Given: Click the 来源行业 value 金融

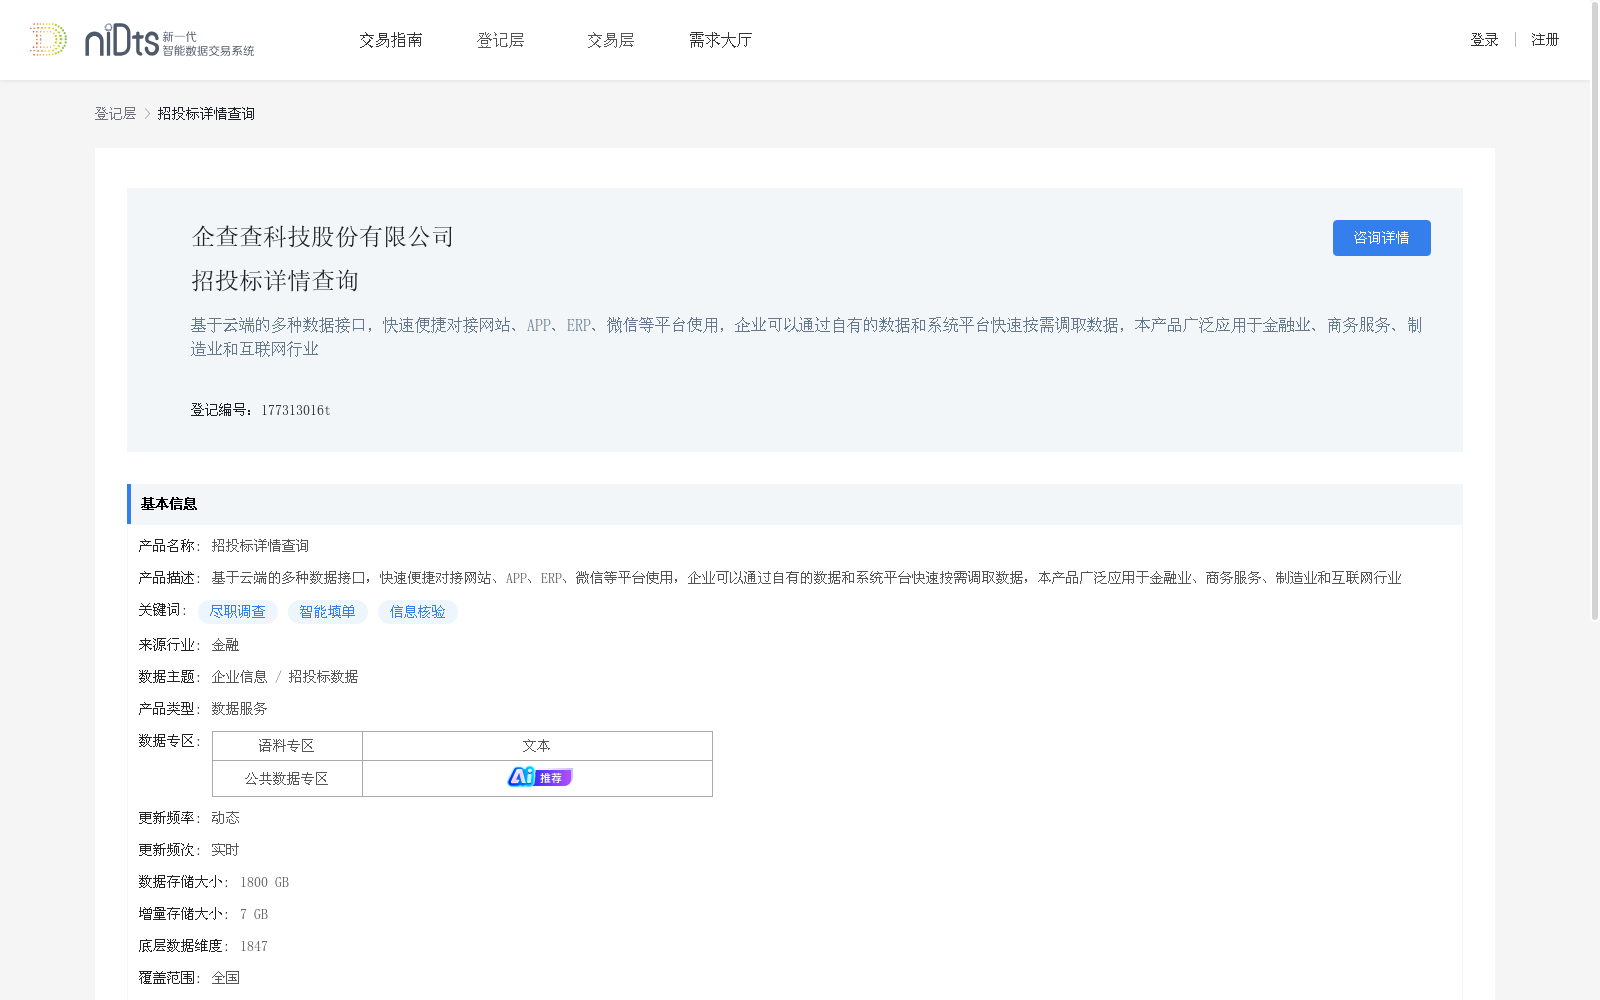Looking at the screenshot, I should point(225,645).
